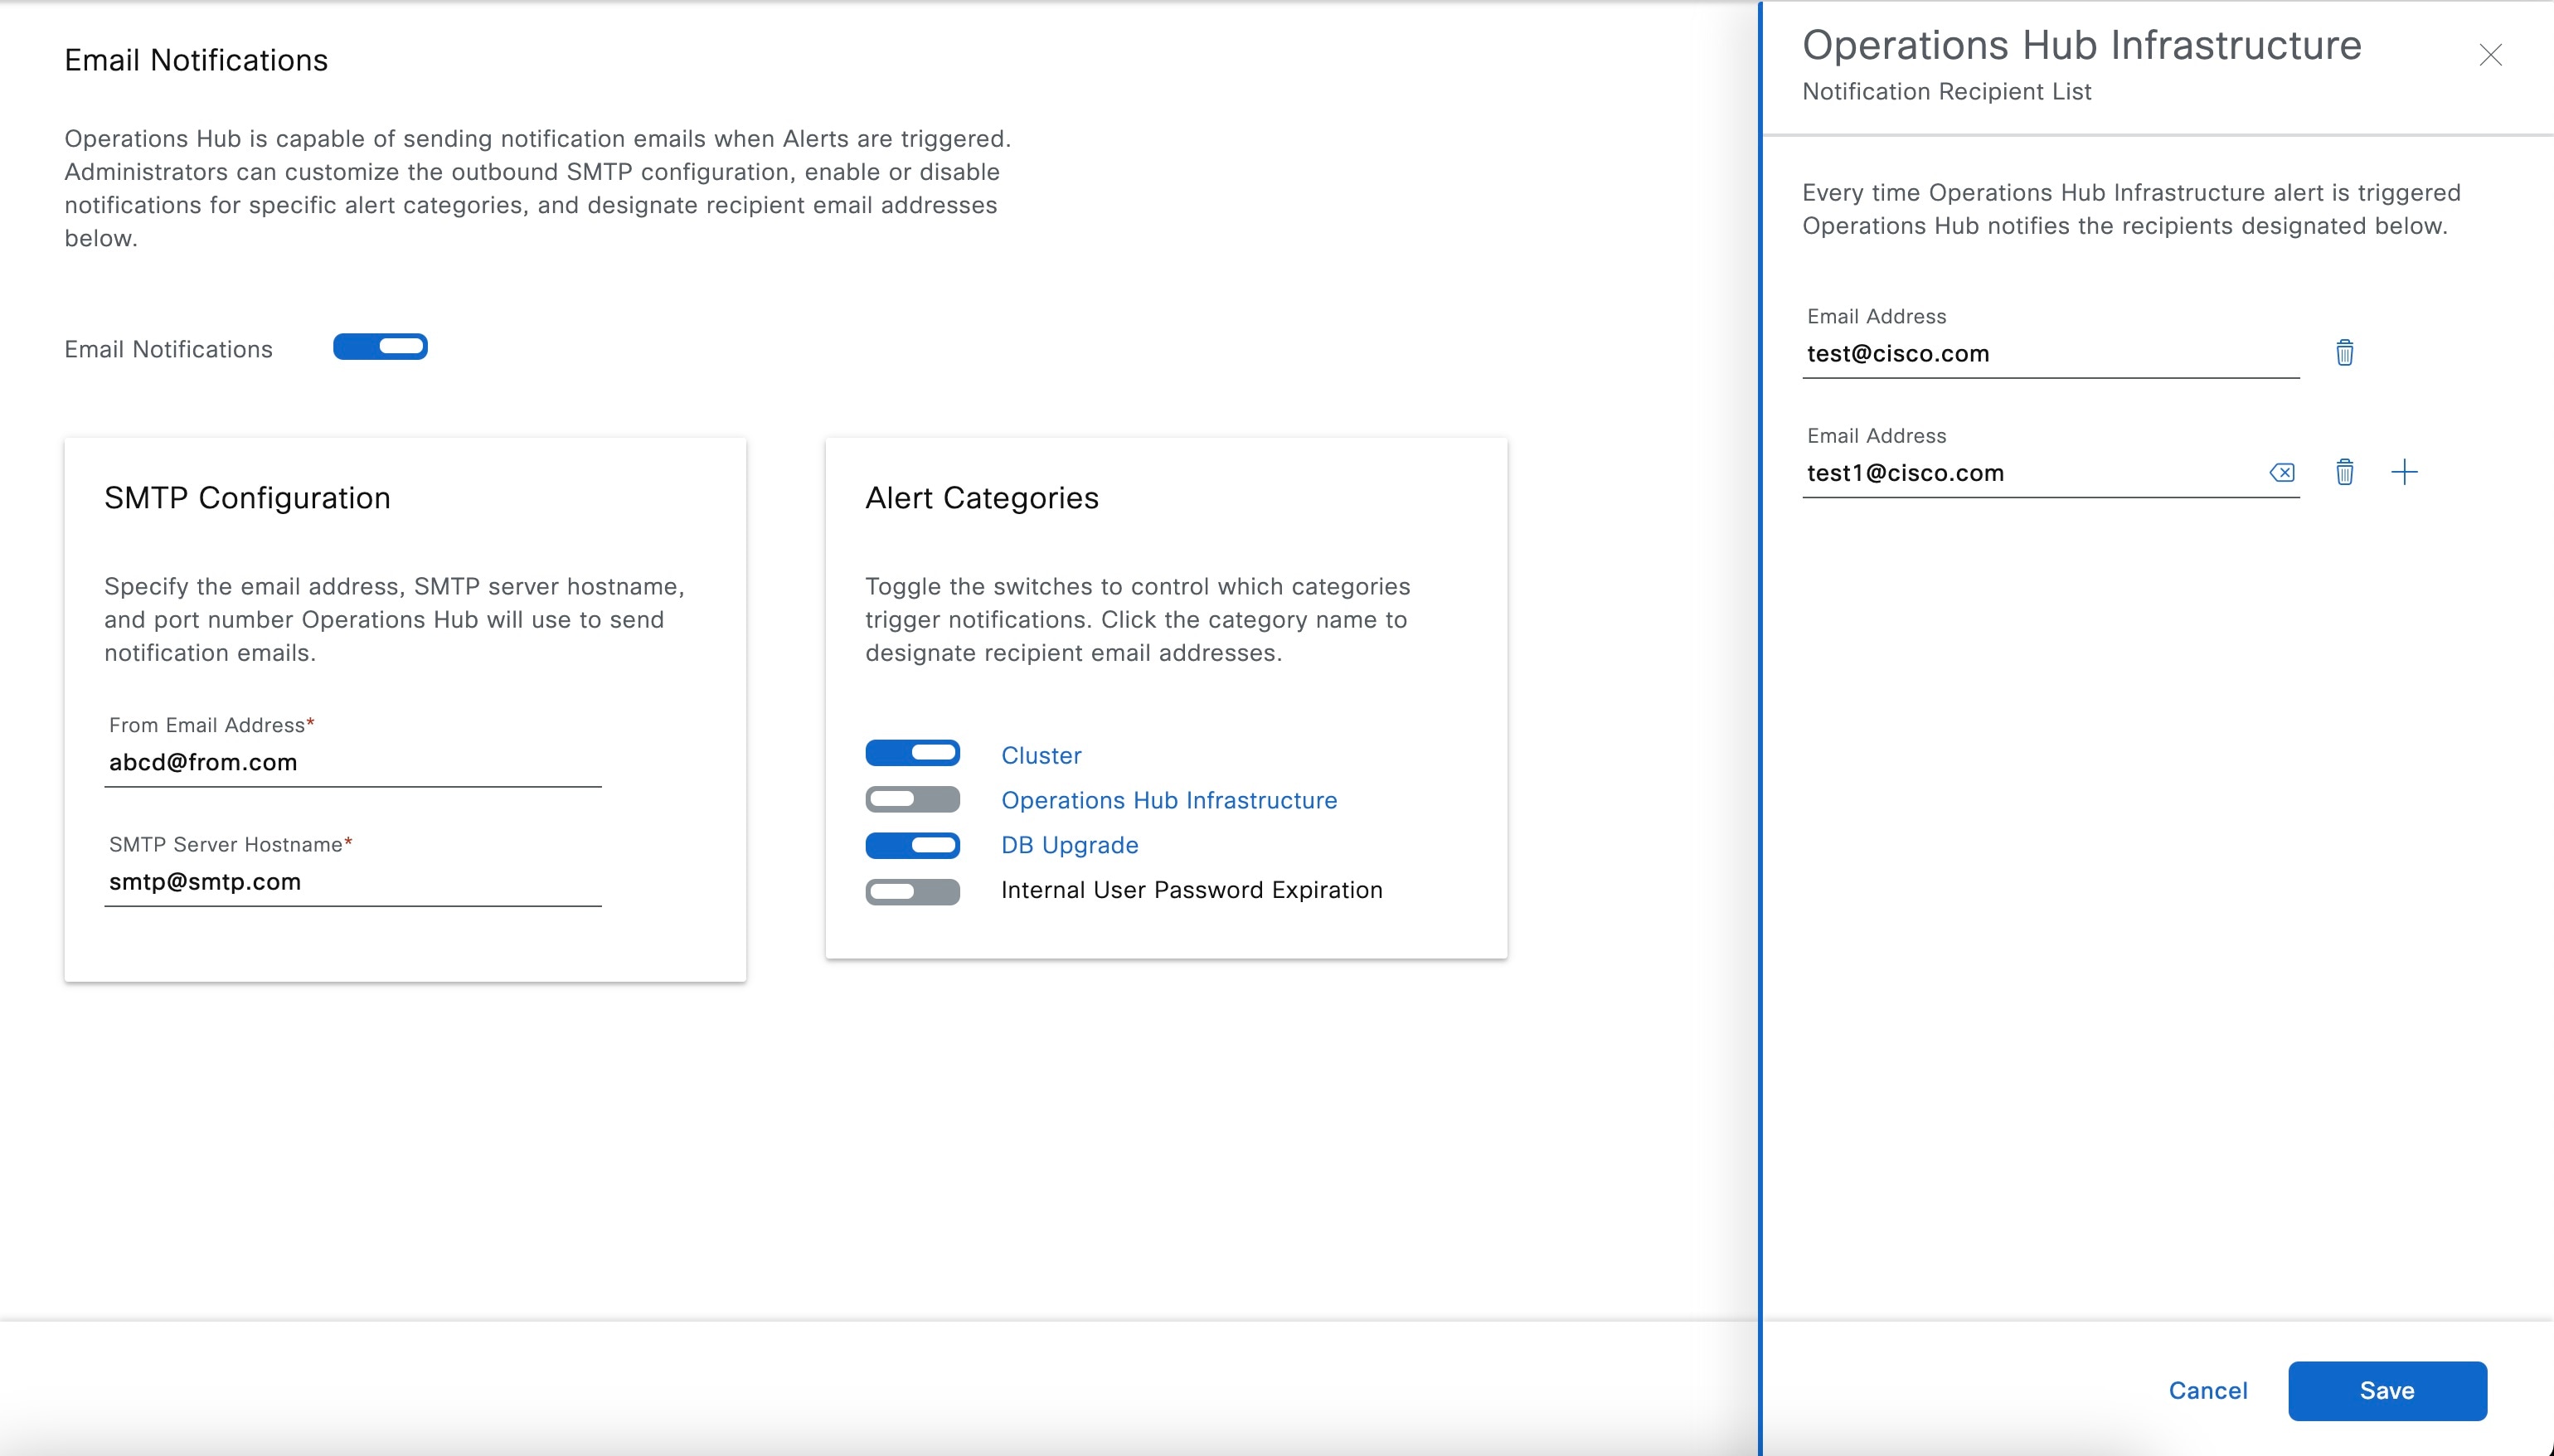2554x1456 pixels.
Task: Close the Operations Hub Infrastructure recipient panel
Action: tap(2491, 55)
